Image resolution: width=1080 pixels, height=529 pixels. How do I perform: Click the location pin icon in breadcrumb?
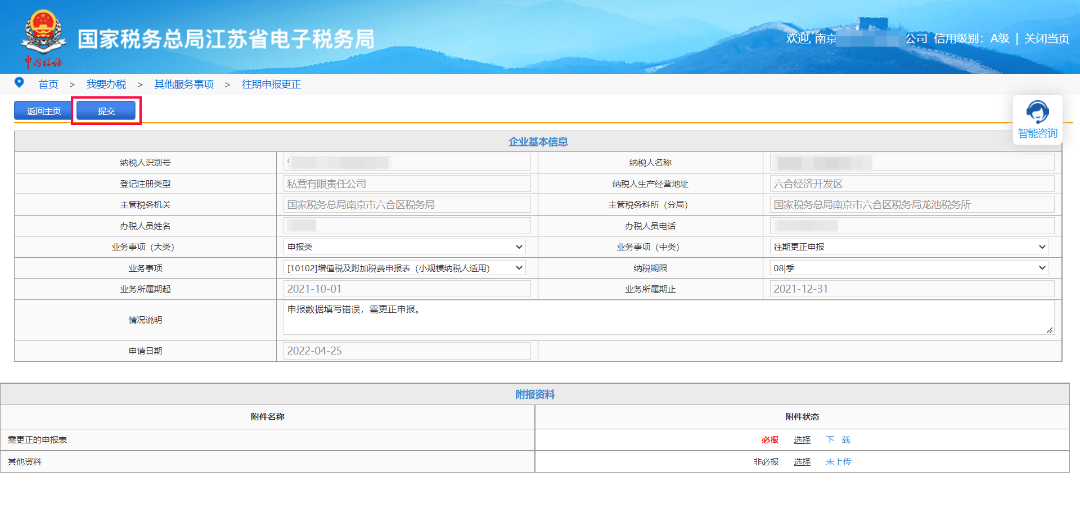point(19,83)
